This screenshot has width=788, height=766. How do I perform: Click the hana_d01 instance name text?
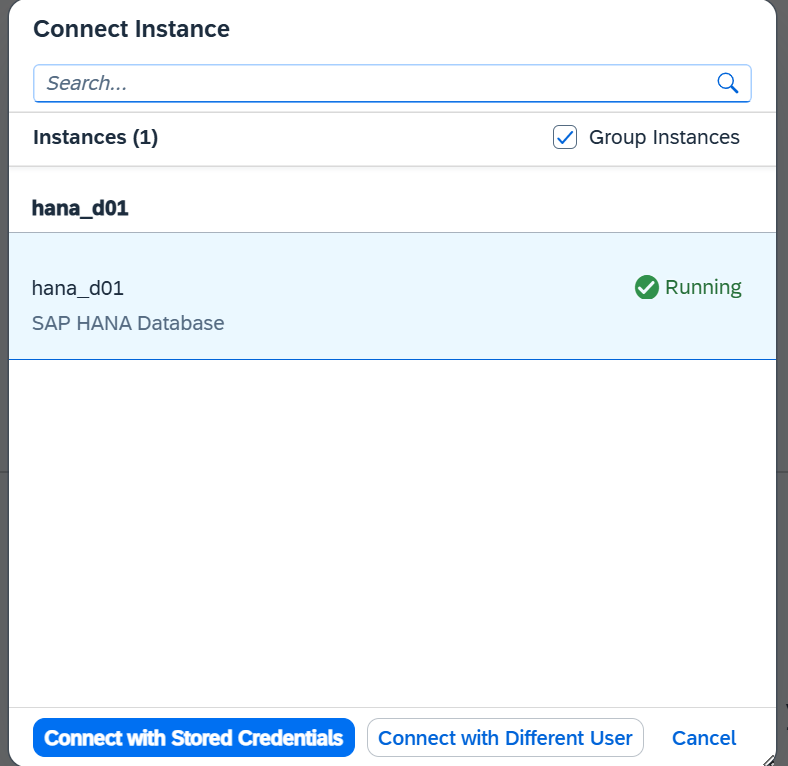click(78, 289)
